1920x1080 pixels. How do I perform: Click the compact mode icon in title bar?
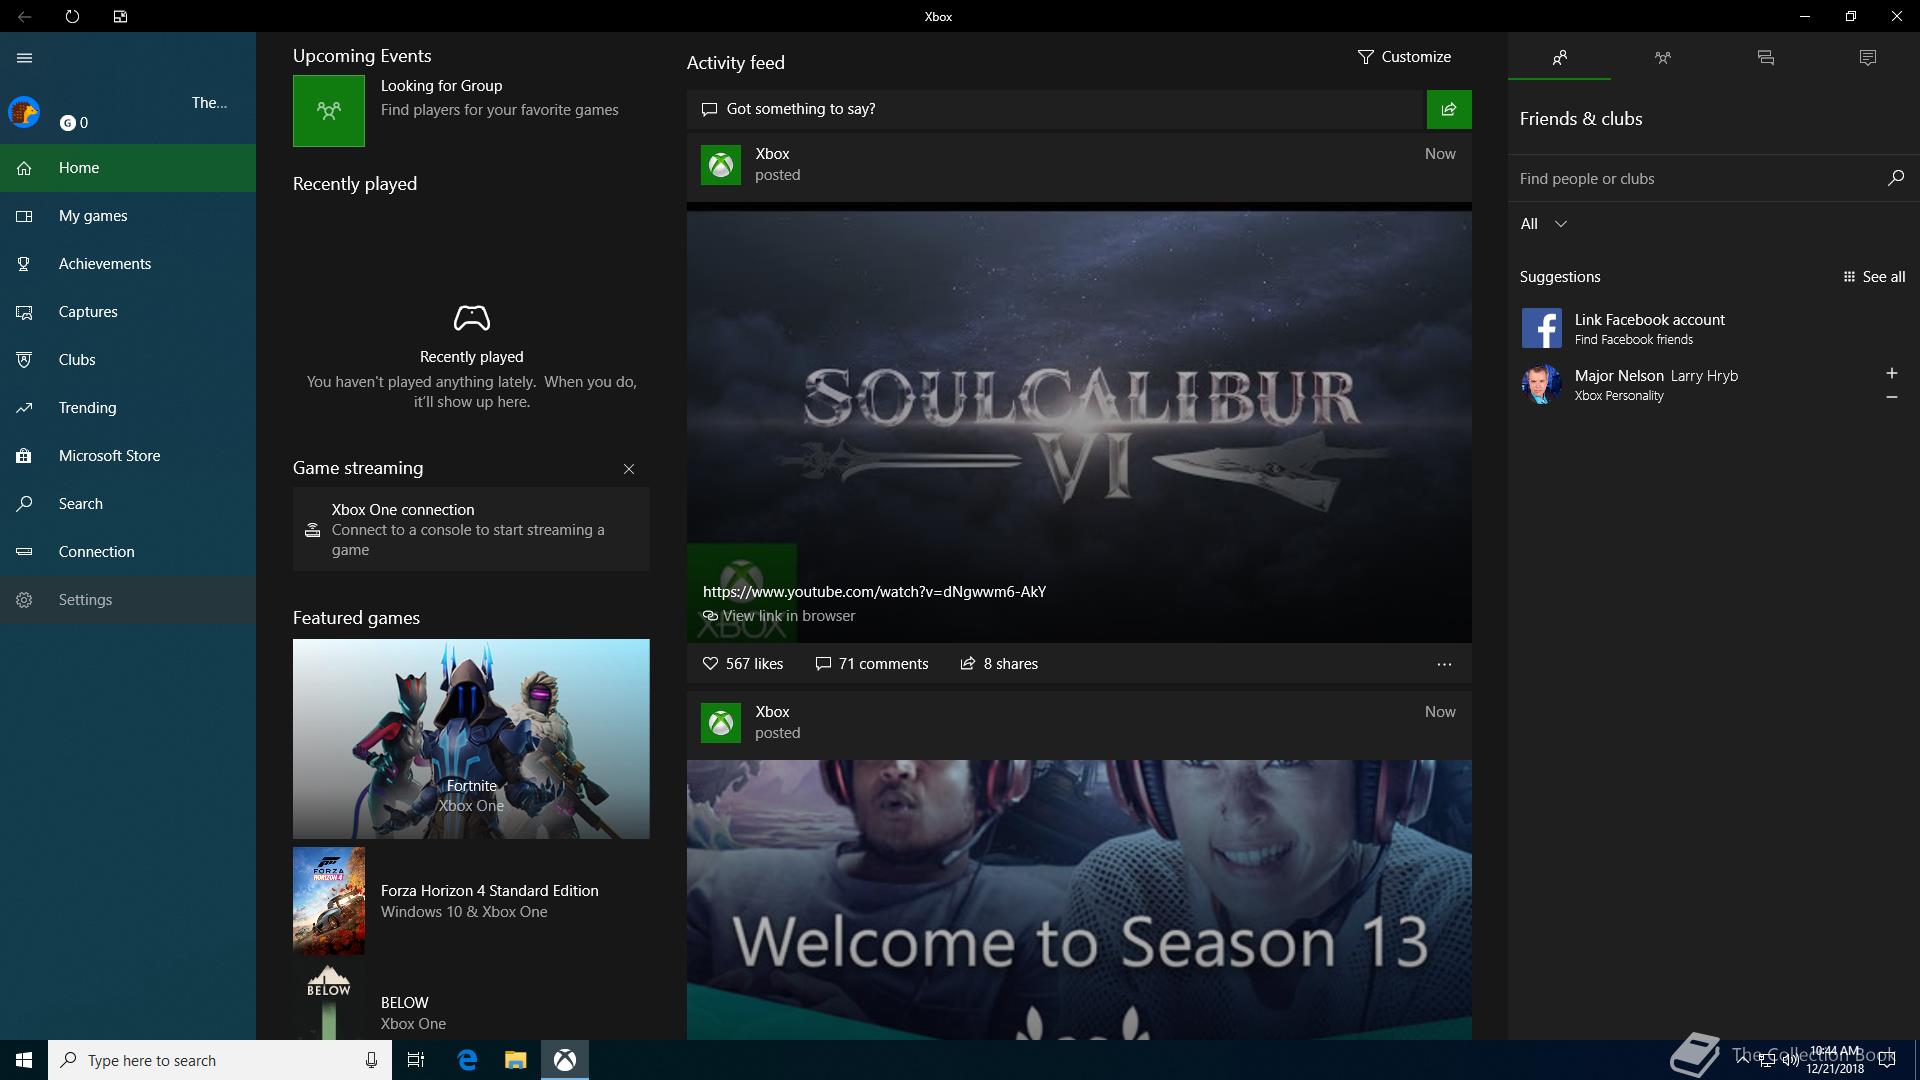[120, 16]
